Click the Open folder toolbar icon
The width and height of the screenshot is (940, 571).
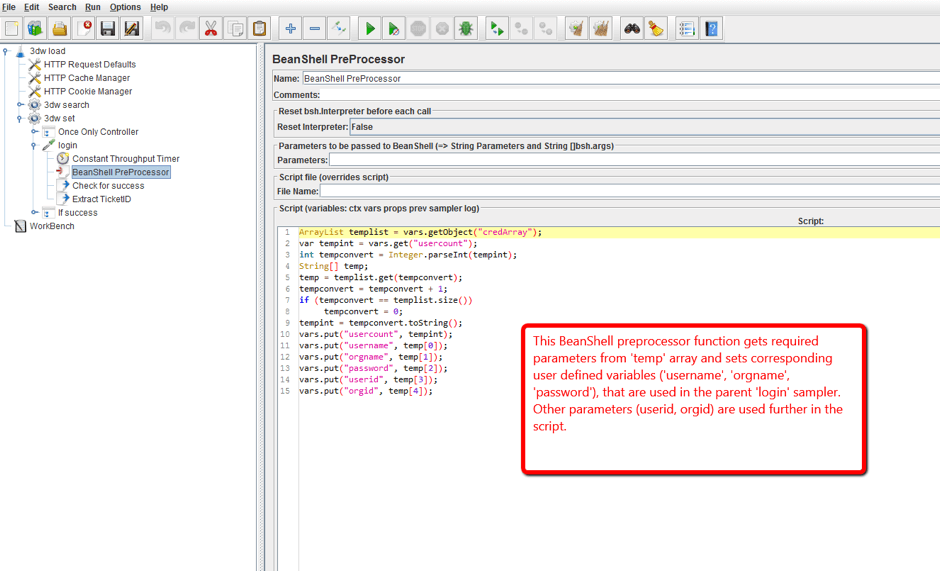click(60, 29)
